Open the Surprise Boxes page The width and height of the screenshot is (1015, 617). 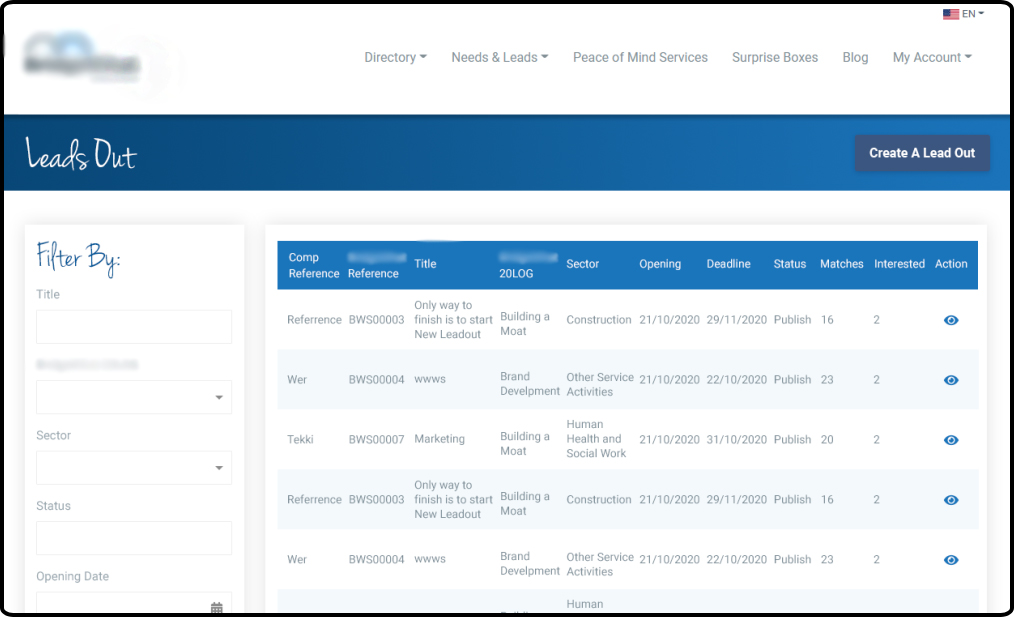(774, 57)
